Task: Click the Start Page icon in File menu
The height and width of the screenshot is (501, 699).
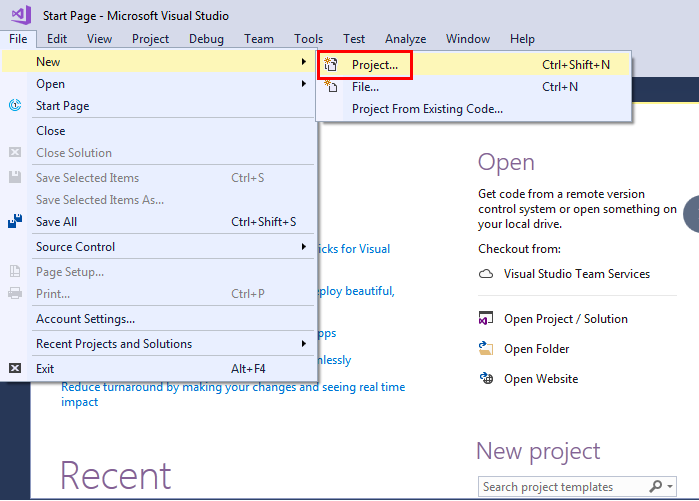Action: pyautogui.click(x=15, y=106)
